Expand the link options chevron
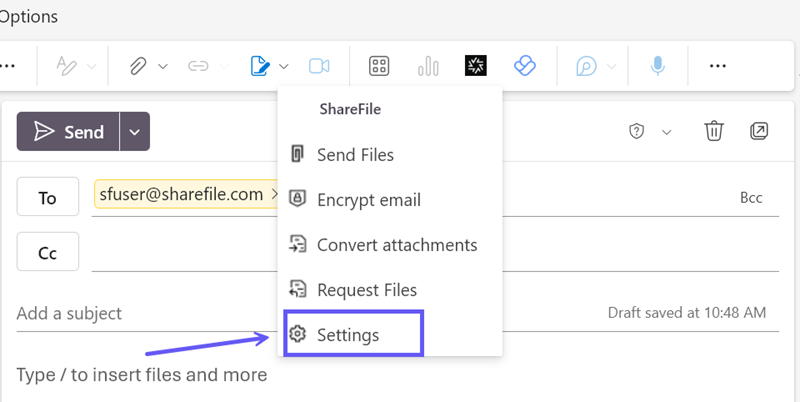Viewport: 800px width, 402px height. 224,66
